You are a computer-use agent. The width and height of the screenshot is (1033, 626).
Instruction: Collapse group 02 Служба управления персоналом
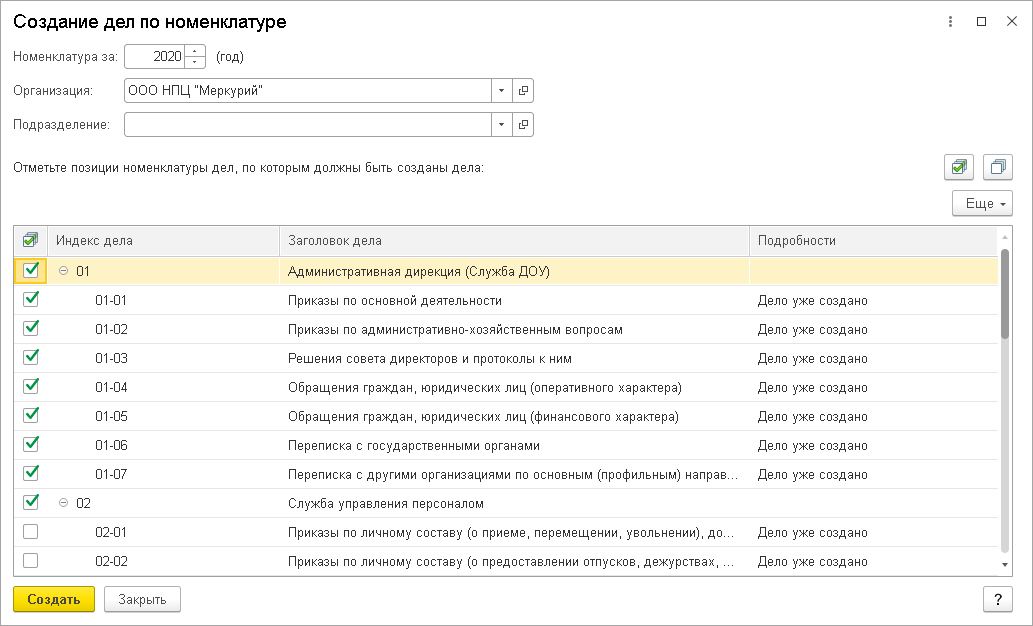click(62, 504)
